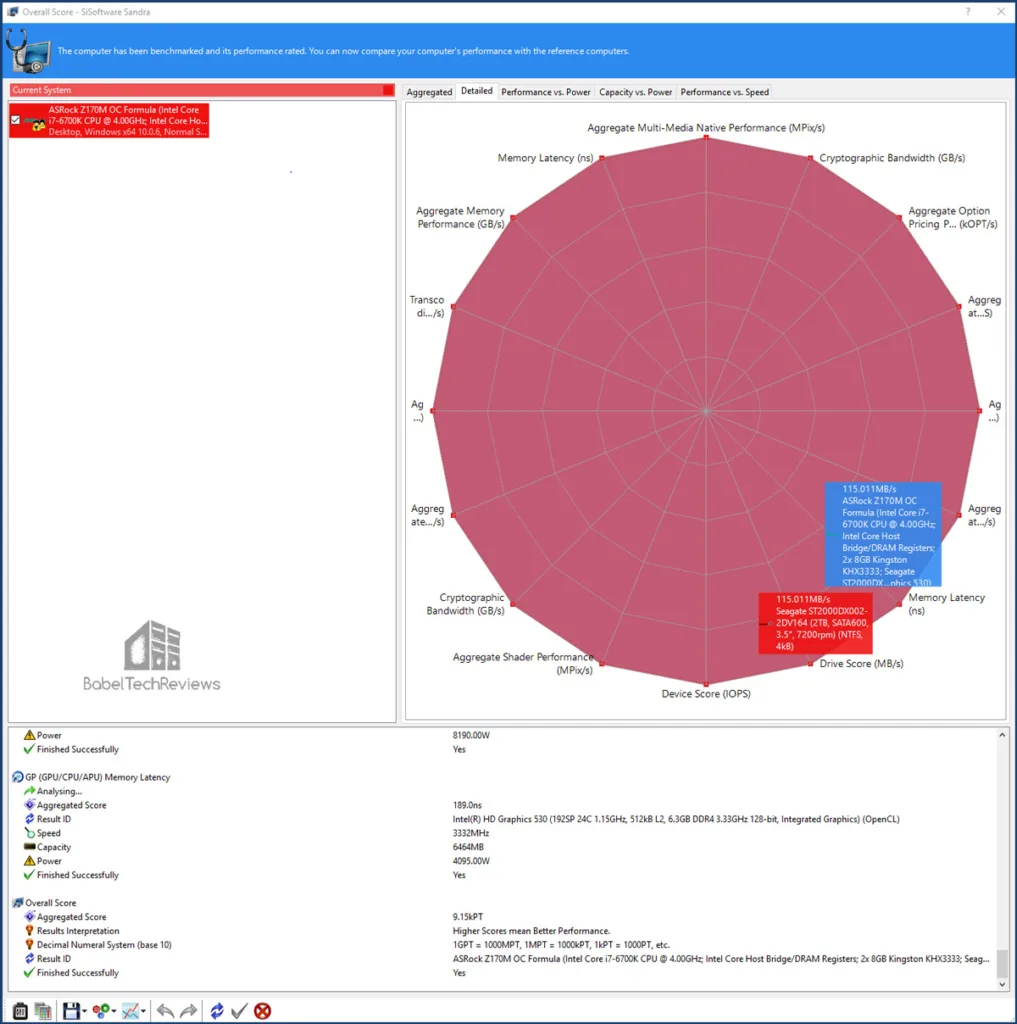Image resolution: width=1017 pixels, height=1024 pixels.
Task: Click the line chart icon
Action: click(x=129, y=1010)
